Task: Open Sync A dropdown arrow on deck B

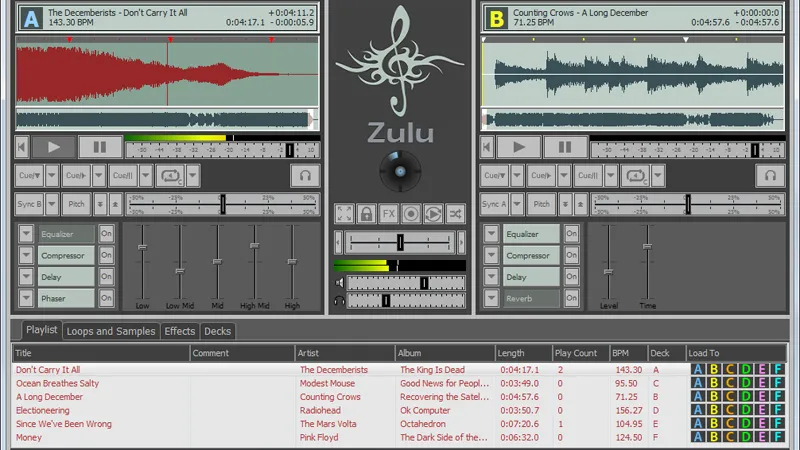Action: [517, 204]
